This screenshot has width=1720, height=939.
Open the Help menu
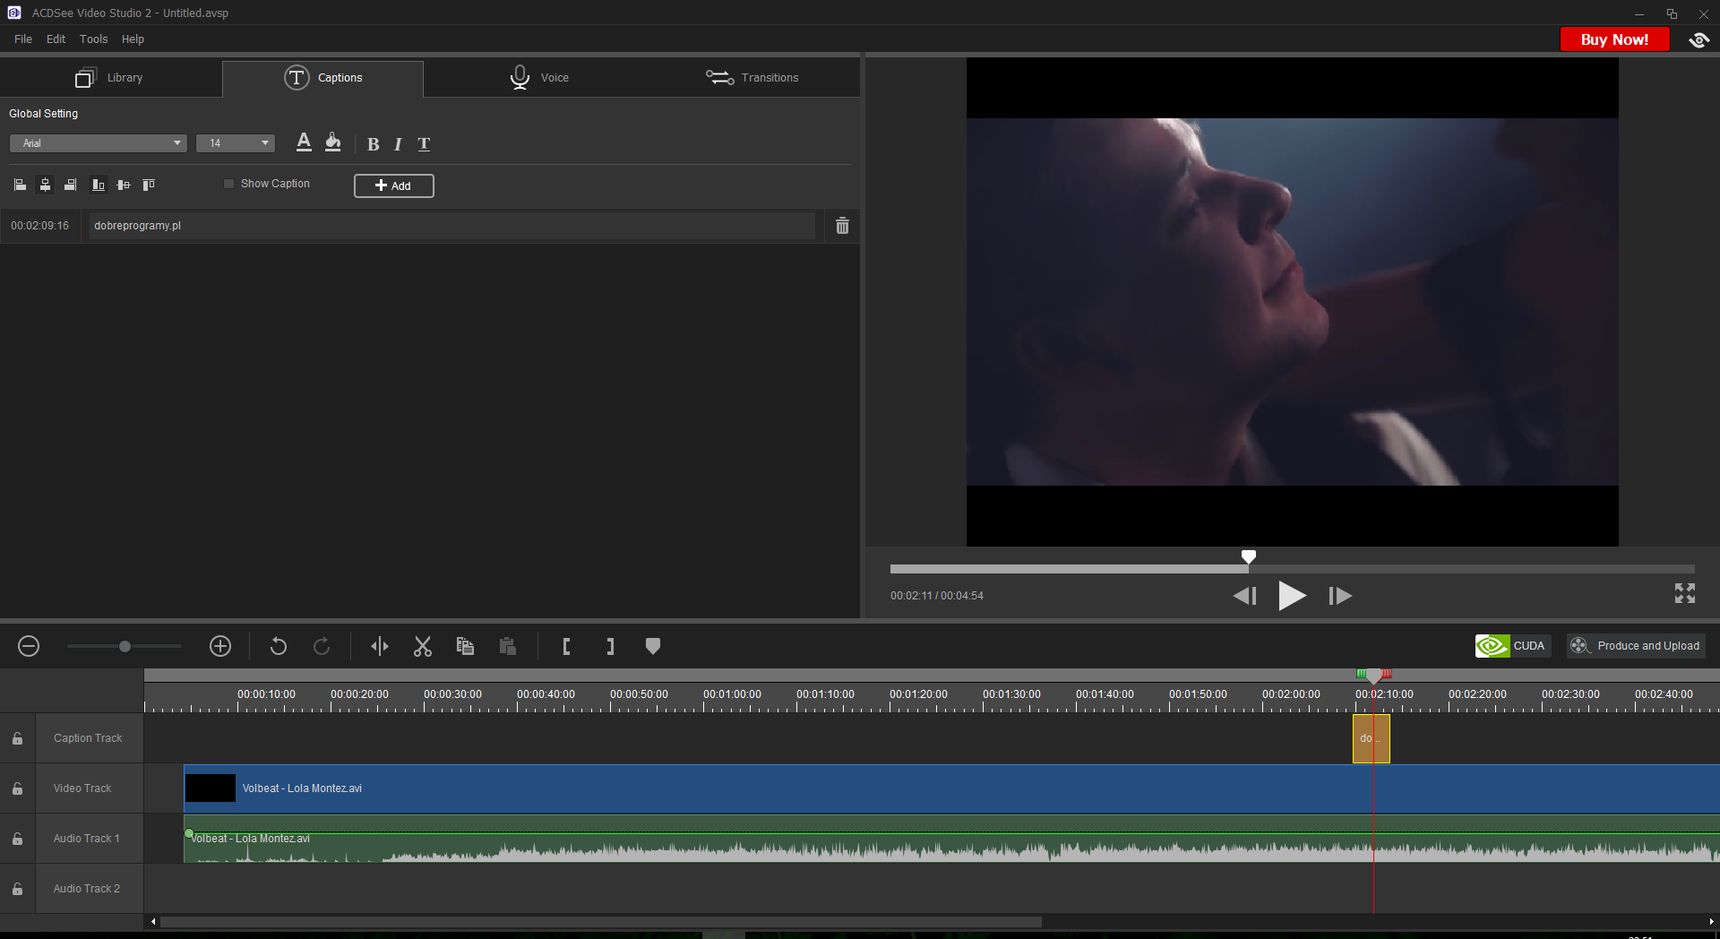(133, 39)
